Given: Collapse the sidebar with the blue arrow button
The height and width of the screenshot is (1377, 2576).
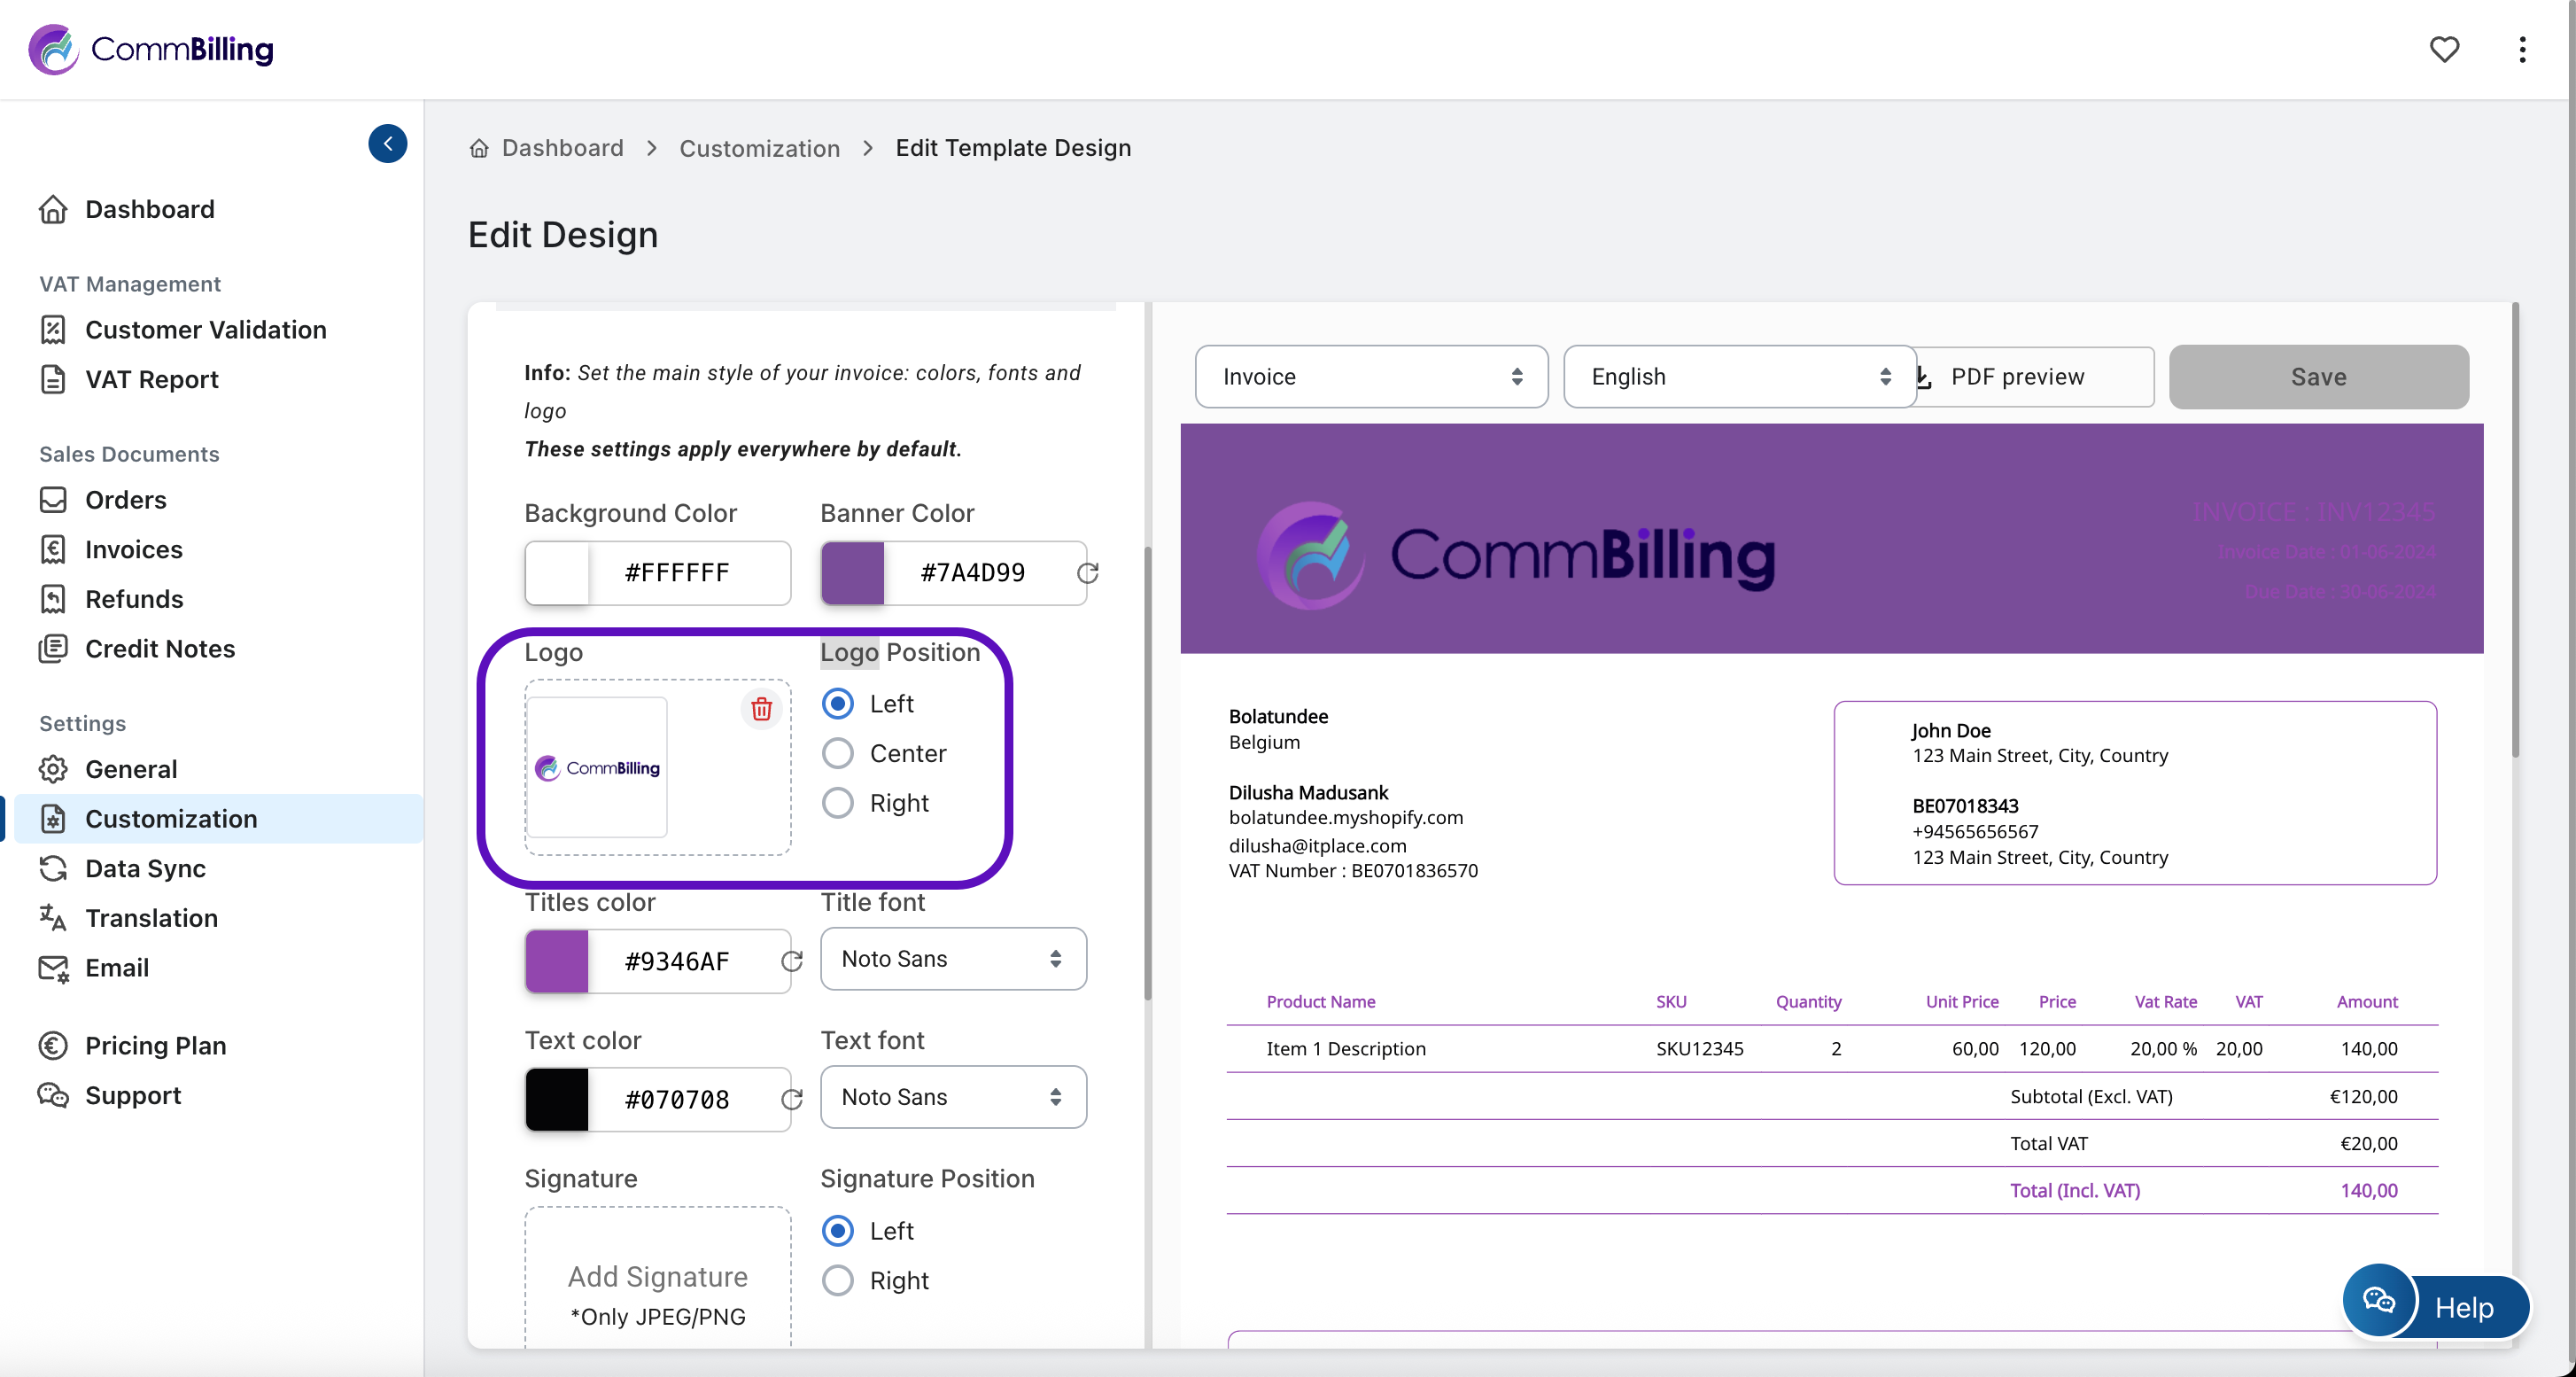Looking at the screenshot, I should [x=387, y=143].
